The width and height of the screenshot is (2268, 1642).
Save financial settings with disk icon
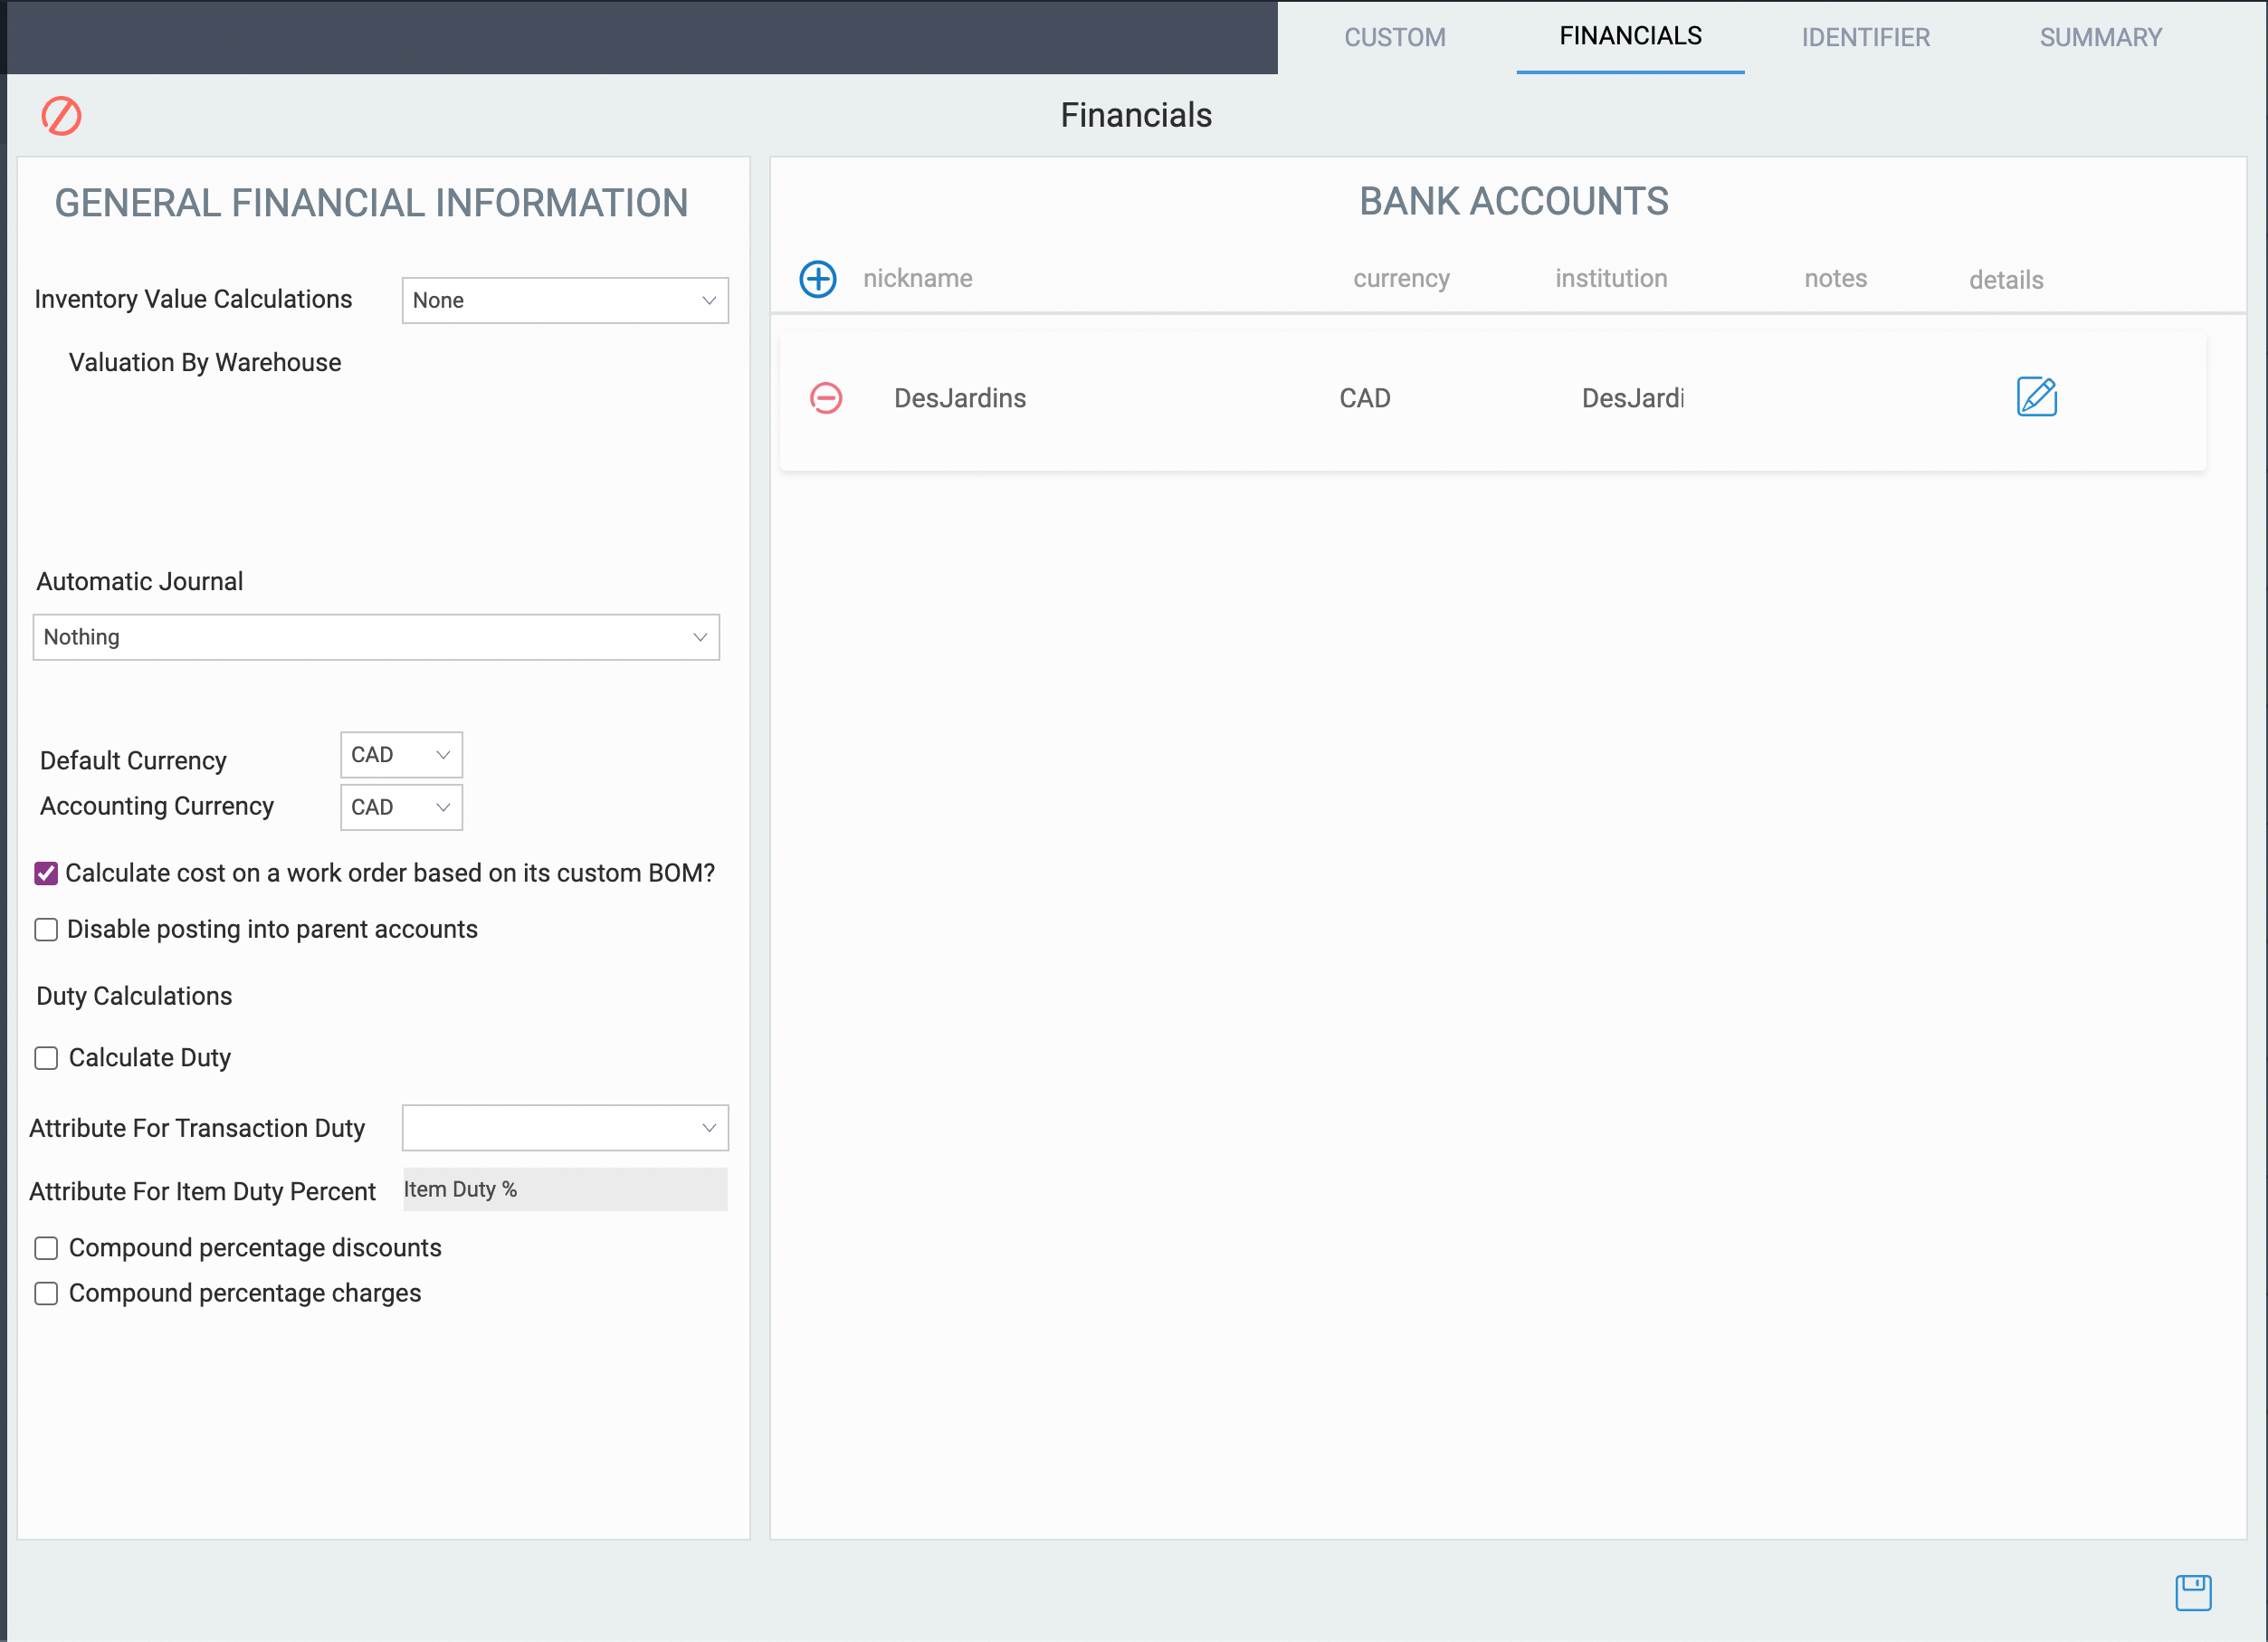2192,1591
